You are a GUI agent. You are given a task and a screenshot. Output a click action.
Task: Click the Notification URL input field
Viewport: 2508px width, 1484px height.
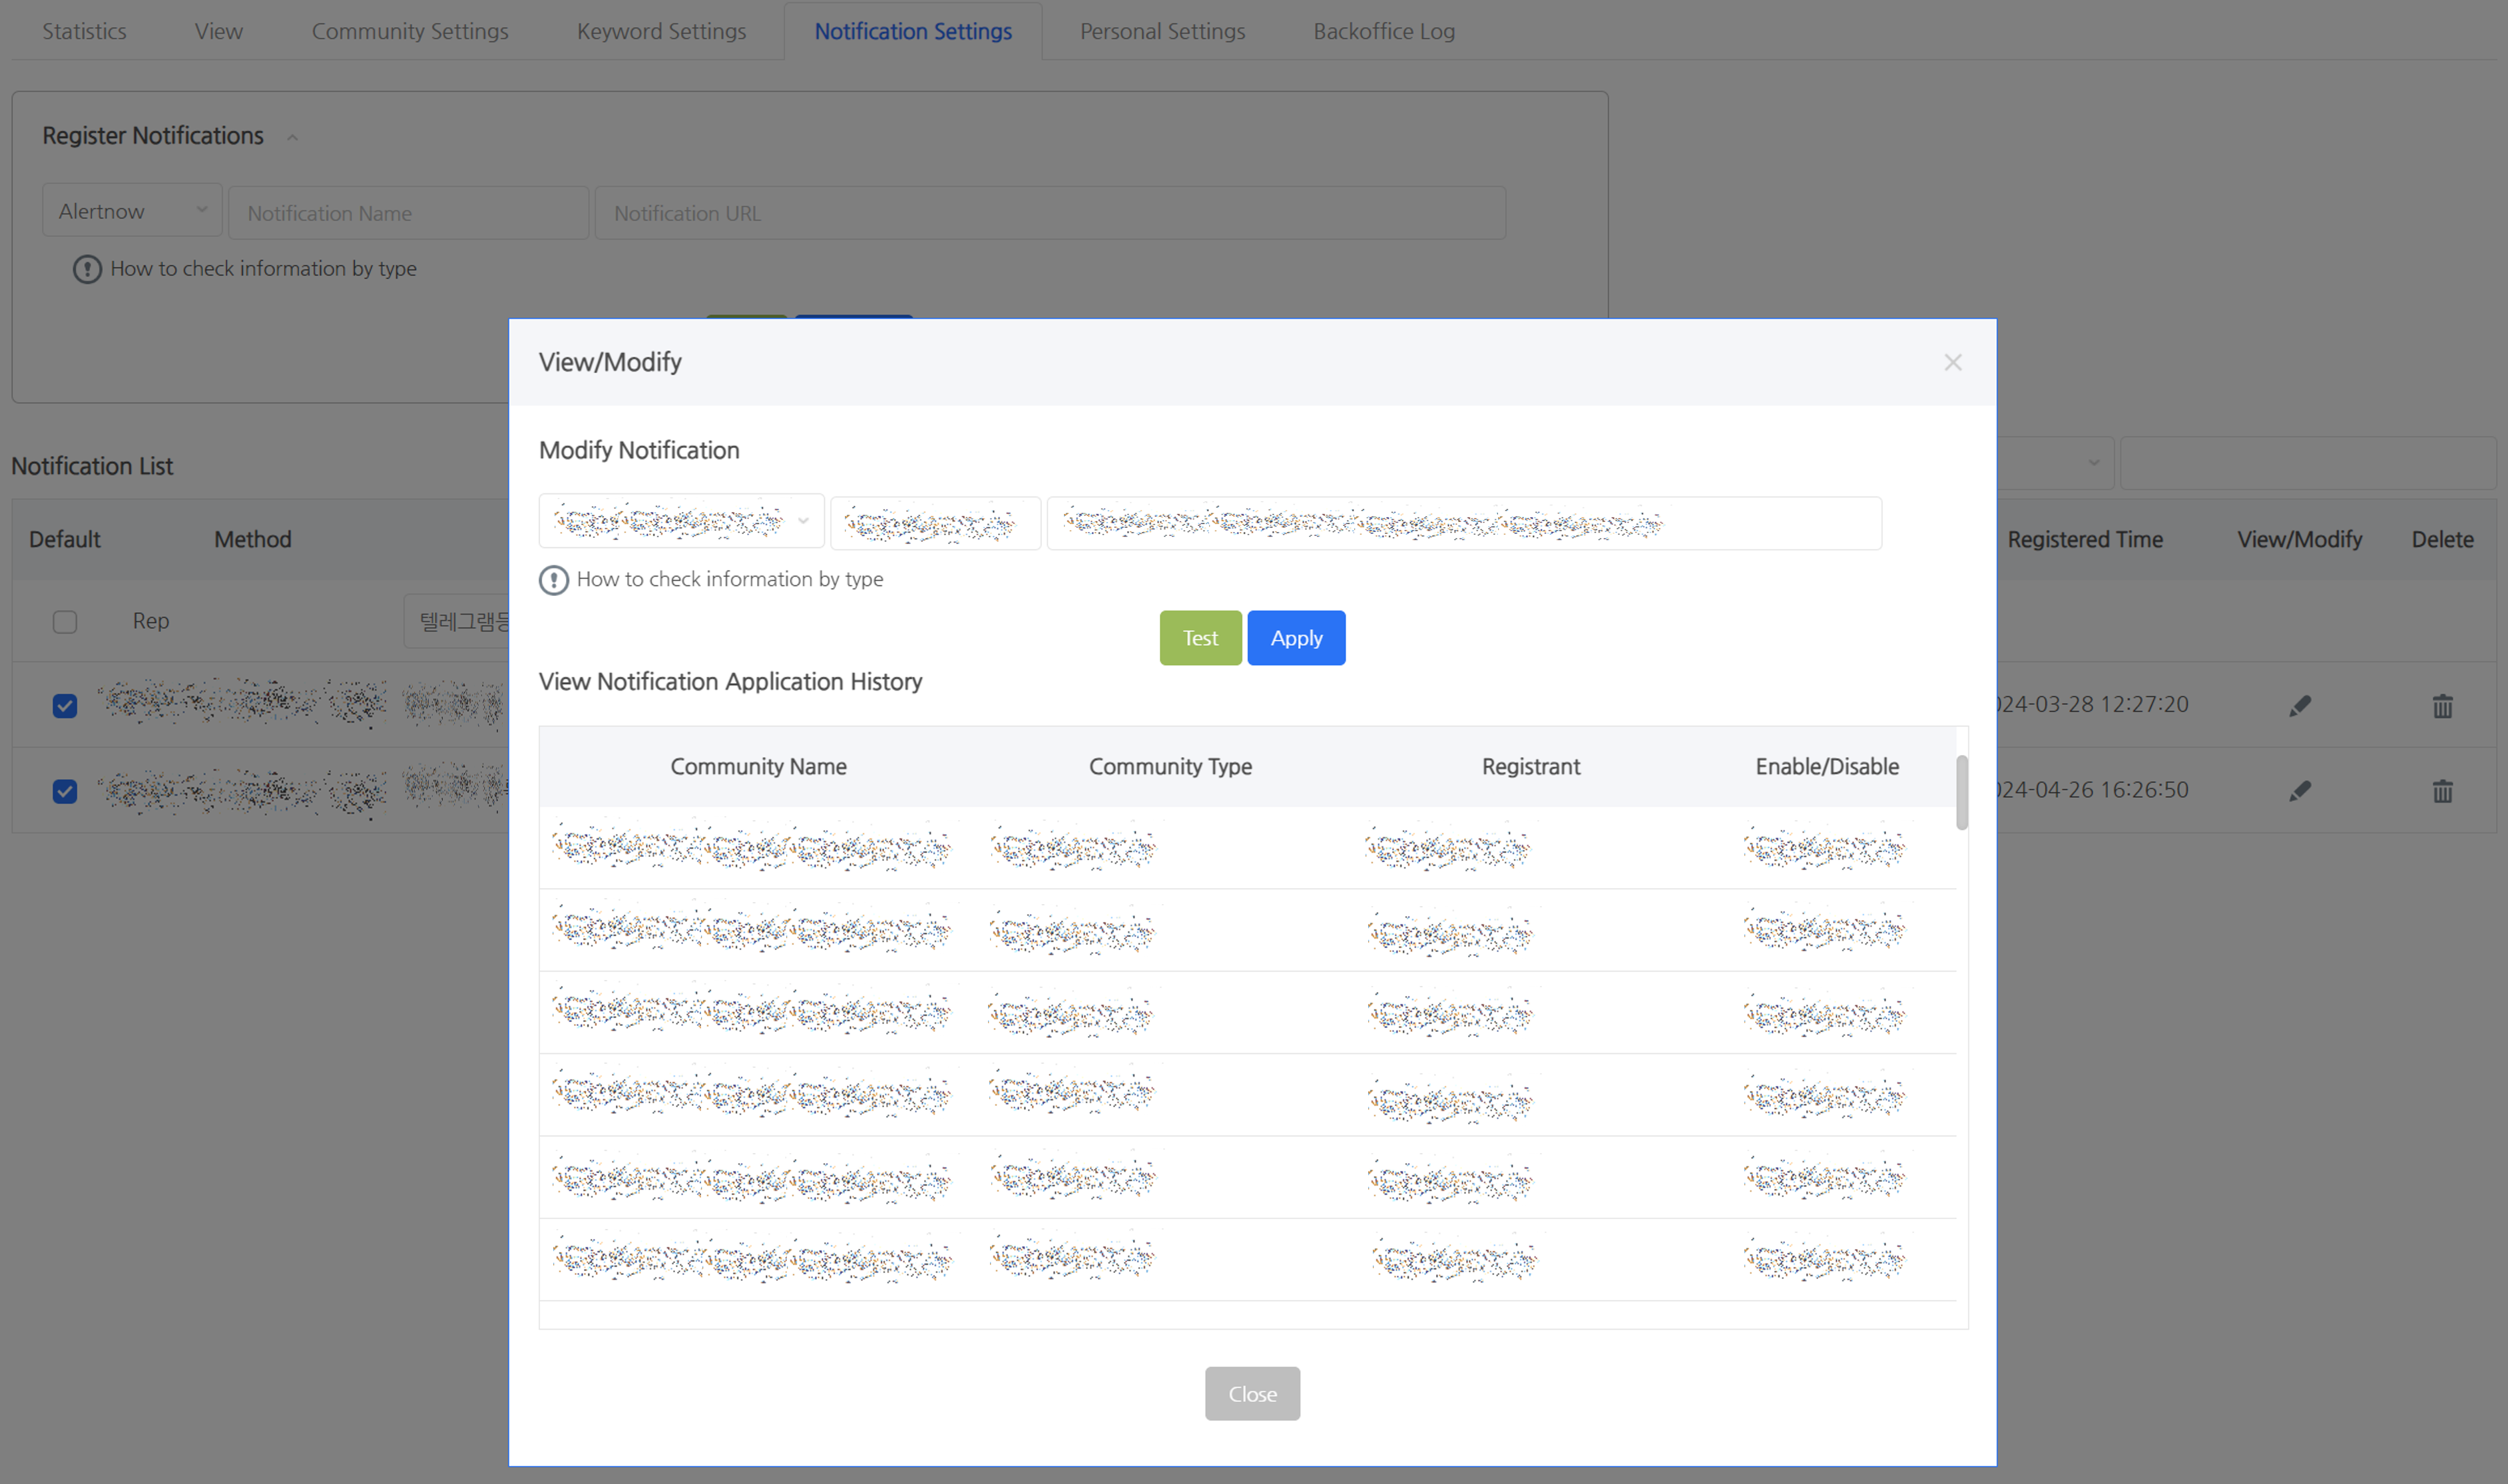[1049, 213]
